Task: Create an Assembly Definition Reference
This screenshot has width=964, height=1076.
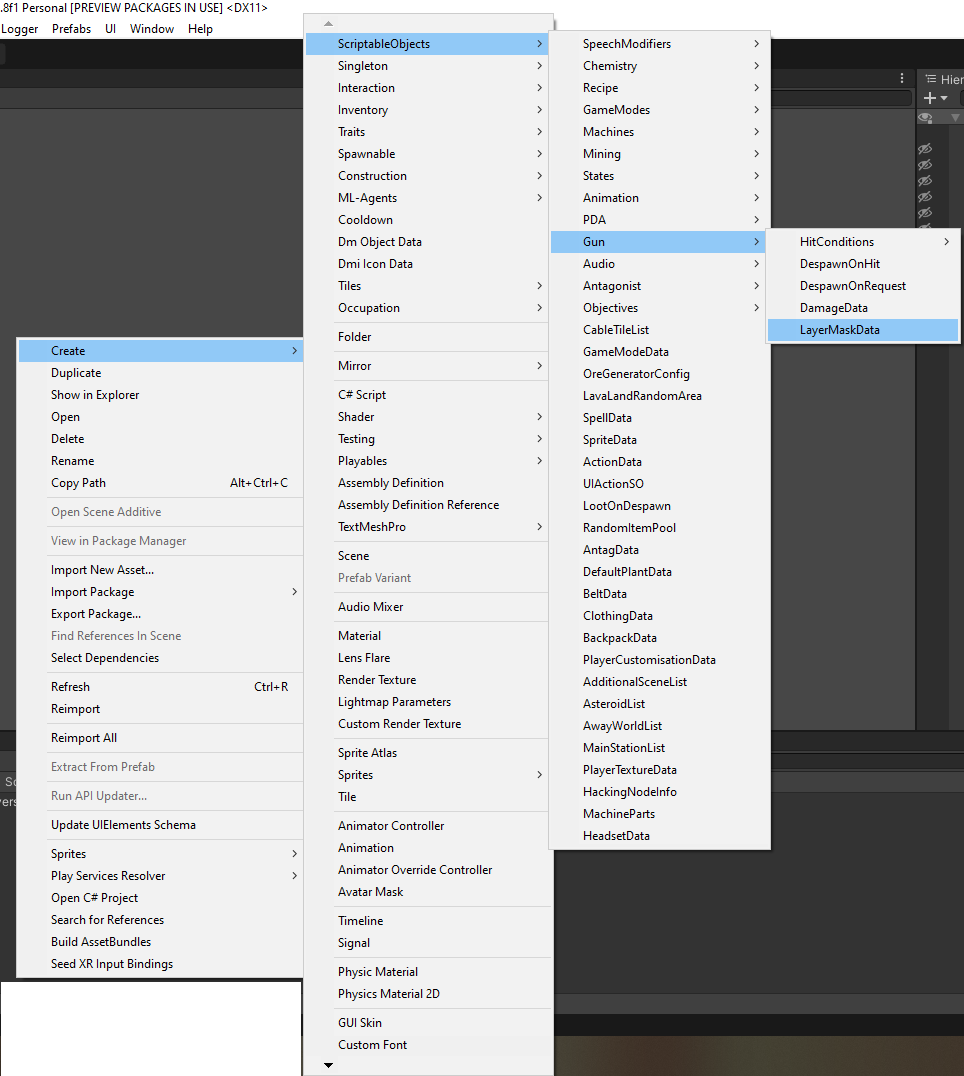Action: point(427,505)
